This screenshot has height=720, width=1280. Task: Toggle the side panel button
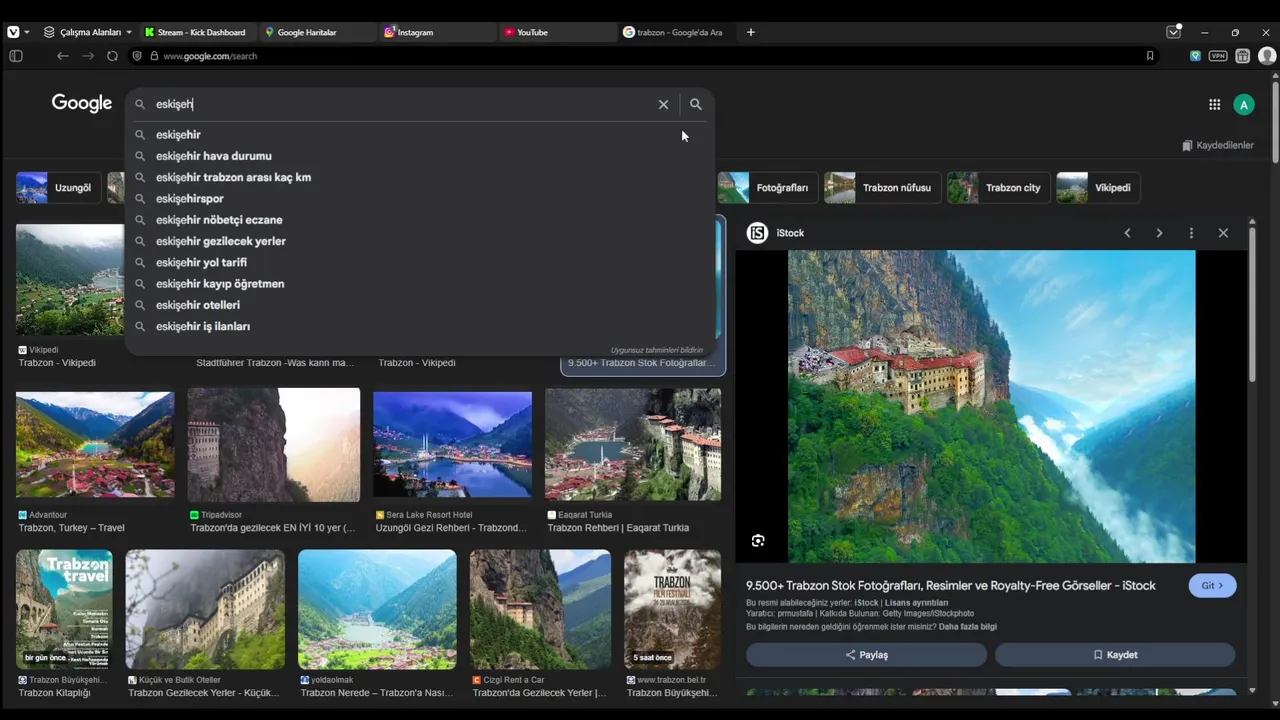(x=16, y=56)
